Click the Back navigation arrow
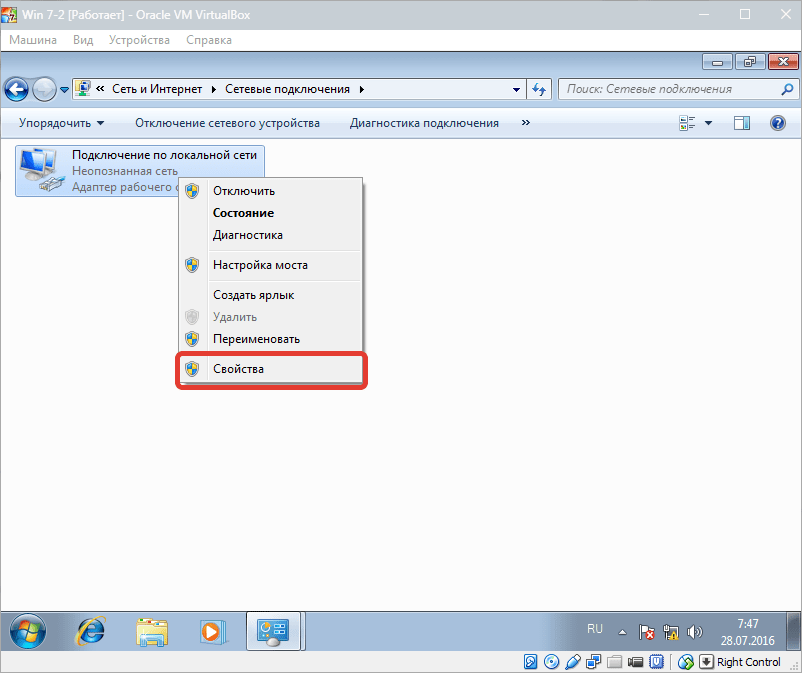The height and width of the screenshot is (673, 802). click(16, 89)
